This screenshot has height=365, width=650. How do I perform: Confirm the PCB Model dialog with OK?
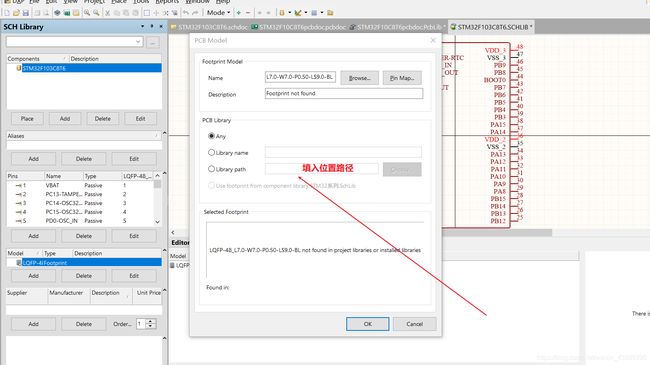[367, 324]
